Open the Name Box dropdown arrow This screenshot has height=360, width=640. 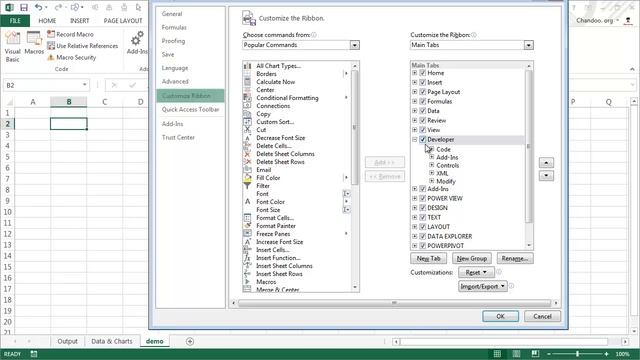(x=84, y=85)
